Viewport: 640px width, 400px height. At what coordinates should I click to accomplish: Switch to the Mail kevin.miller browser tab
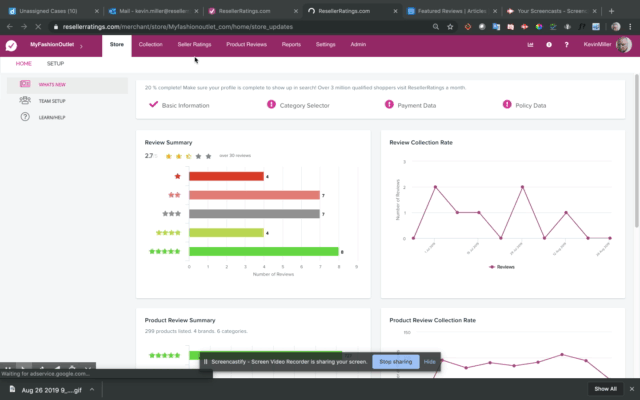click(x=153, y=11)
